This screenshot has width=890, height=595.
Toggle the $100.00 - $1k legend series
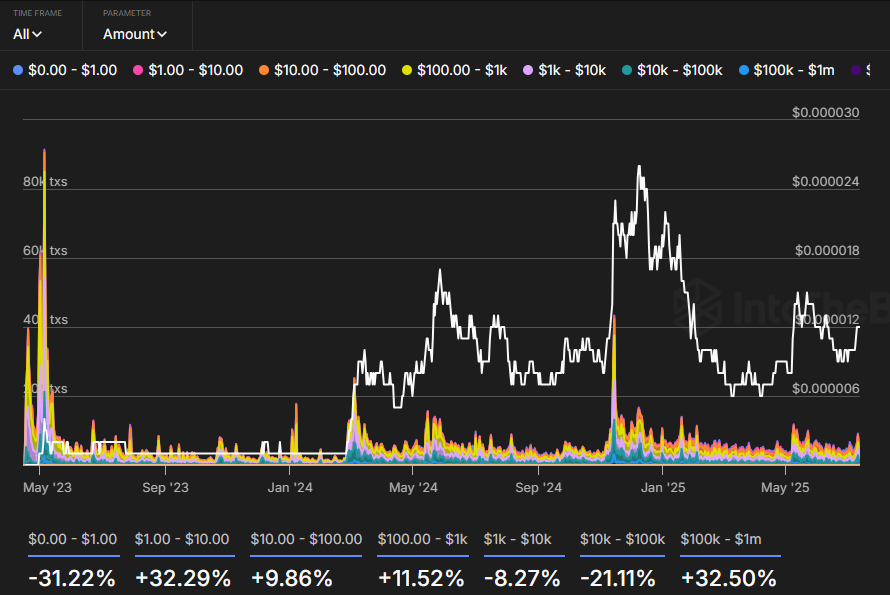[455, 70]
